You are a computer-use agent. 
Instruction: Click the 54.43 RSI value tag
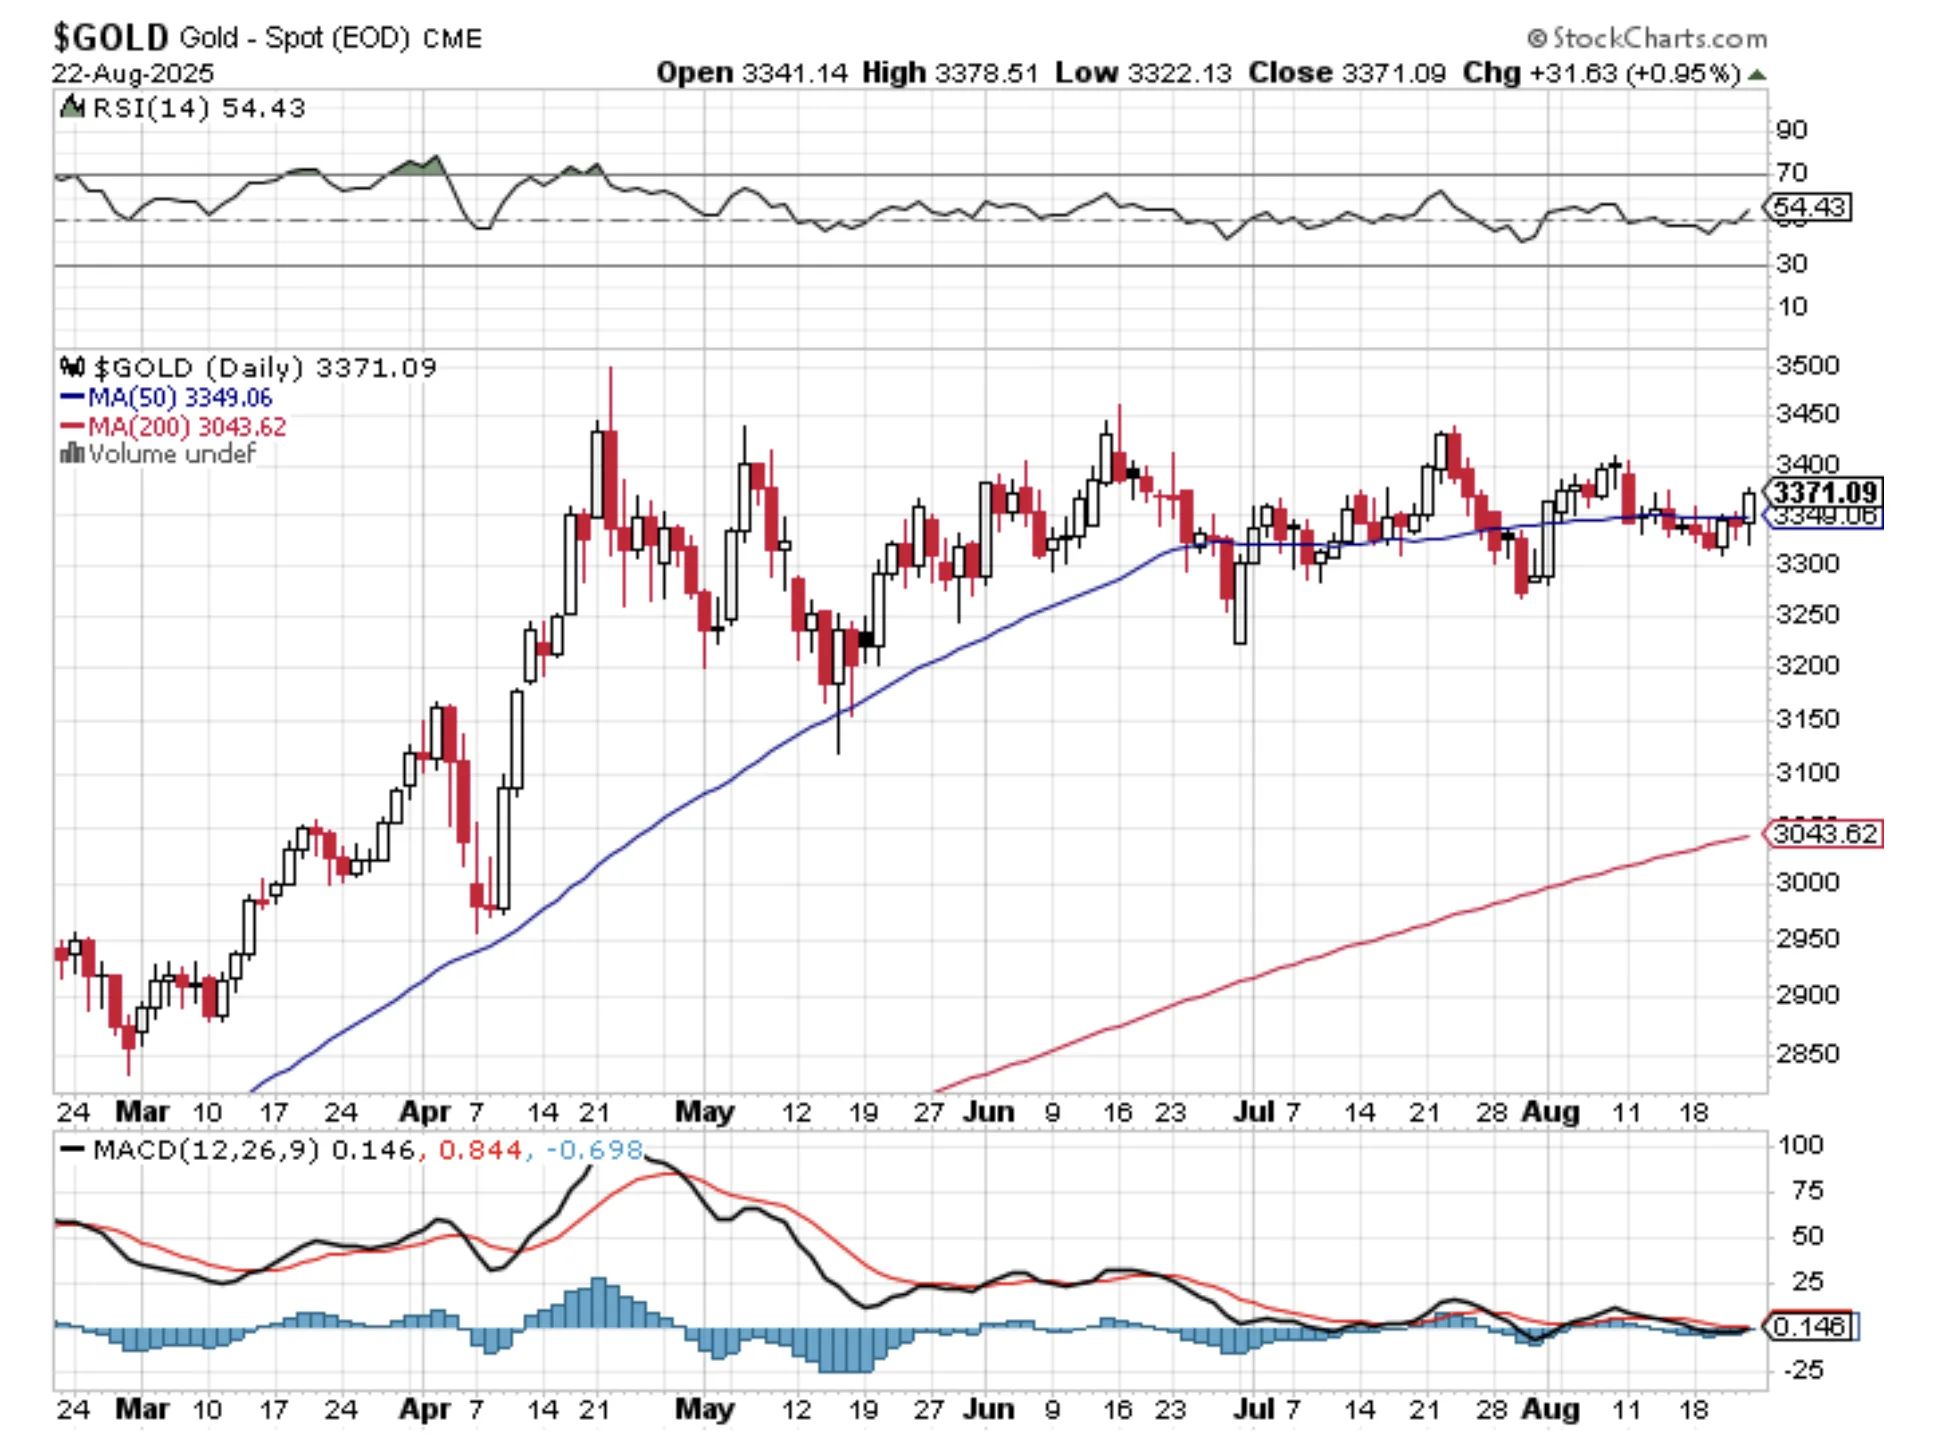1810,207
